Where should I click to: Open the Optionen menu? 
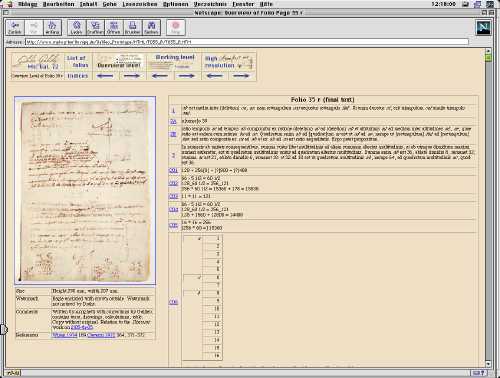[x=175, y=4]
